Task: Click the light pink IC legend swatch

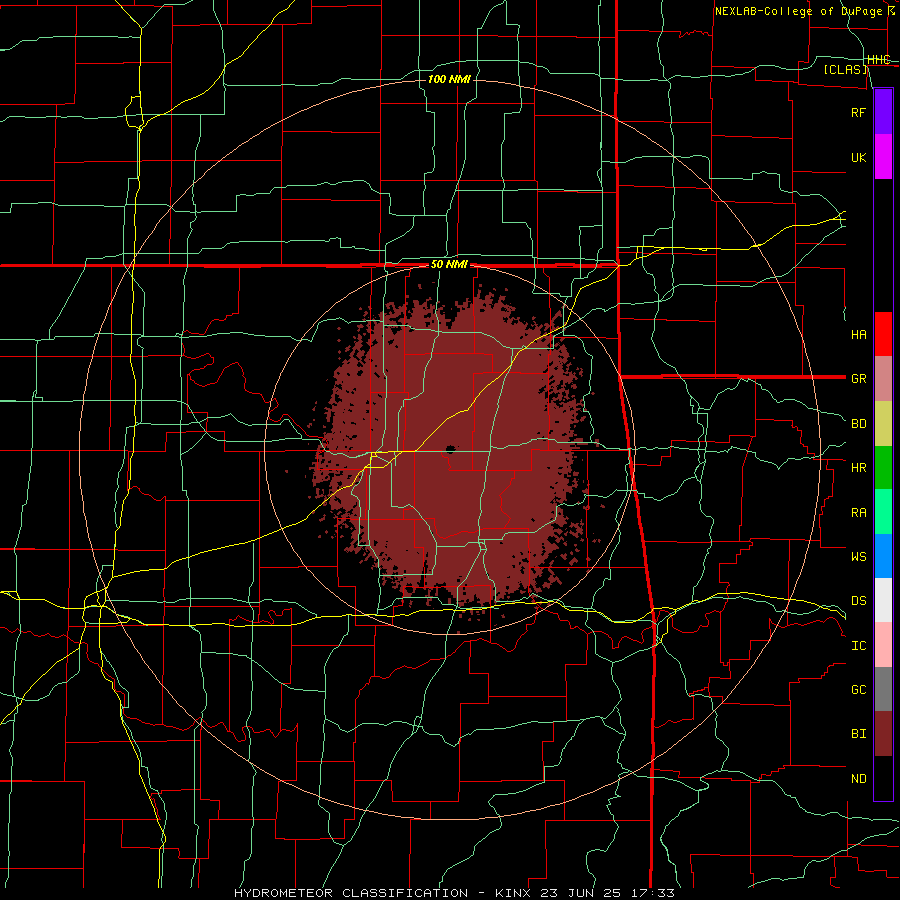Action: point(883,645)
